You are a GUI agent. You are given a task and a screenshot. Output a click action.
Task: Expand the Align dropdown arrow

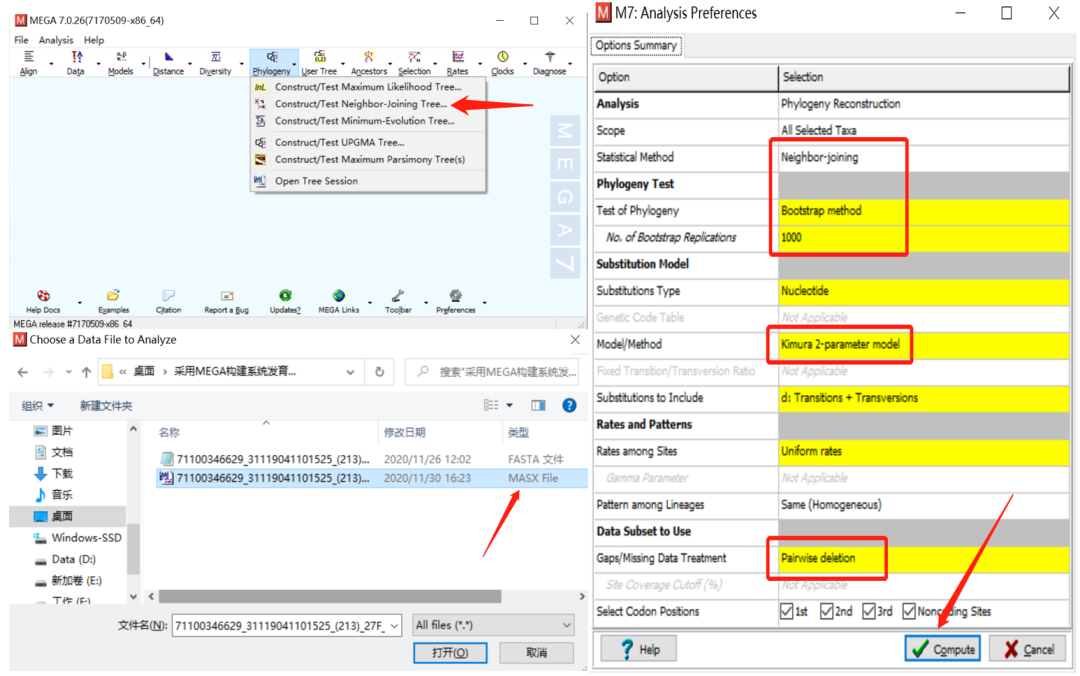[51, 64]
